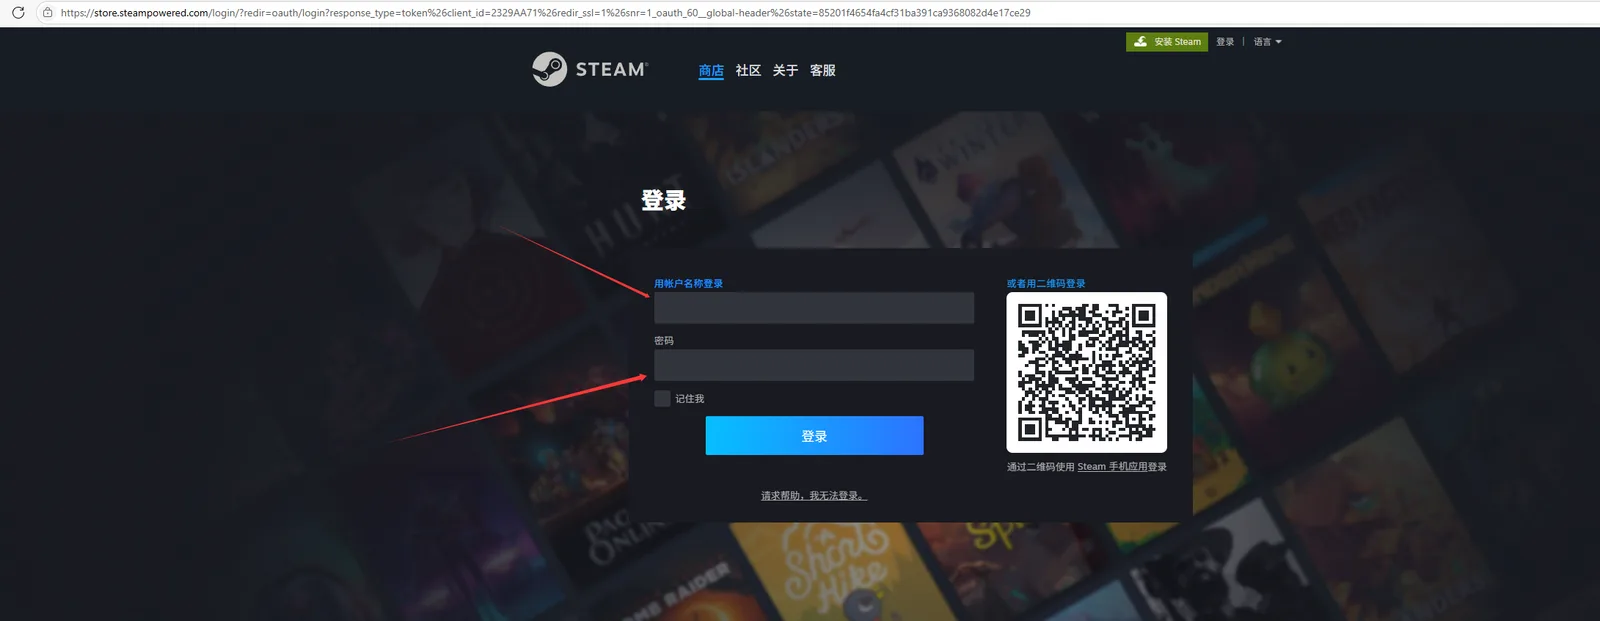This screenshot has height=621, width=1600.
Task: Go to Steam home via the logo
Action: click(590, 69)
